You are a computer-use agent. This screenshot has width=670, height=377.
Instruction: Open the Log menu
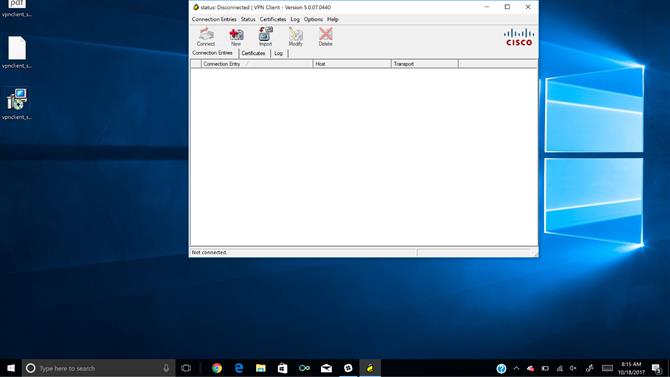click(295, 19)
